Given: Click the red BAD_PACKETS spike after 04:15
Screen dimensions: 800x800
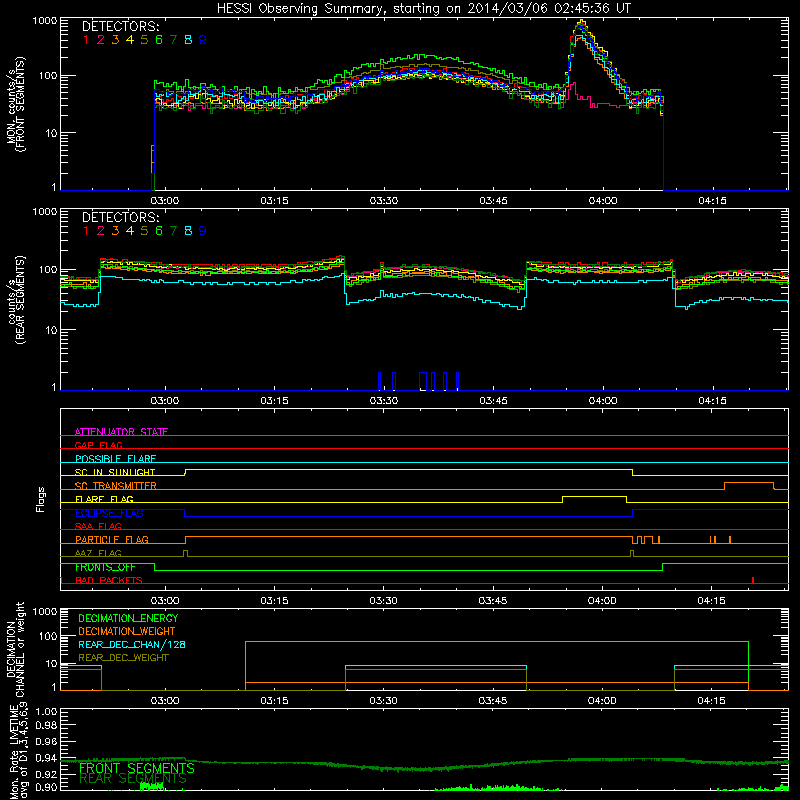Looking at the screenshot, I should click(x=753, y=580).
